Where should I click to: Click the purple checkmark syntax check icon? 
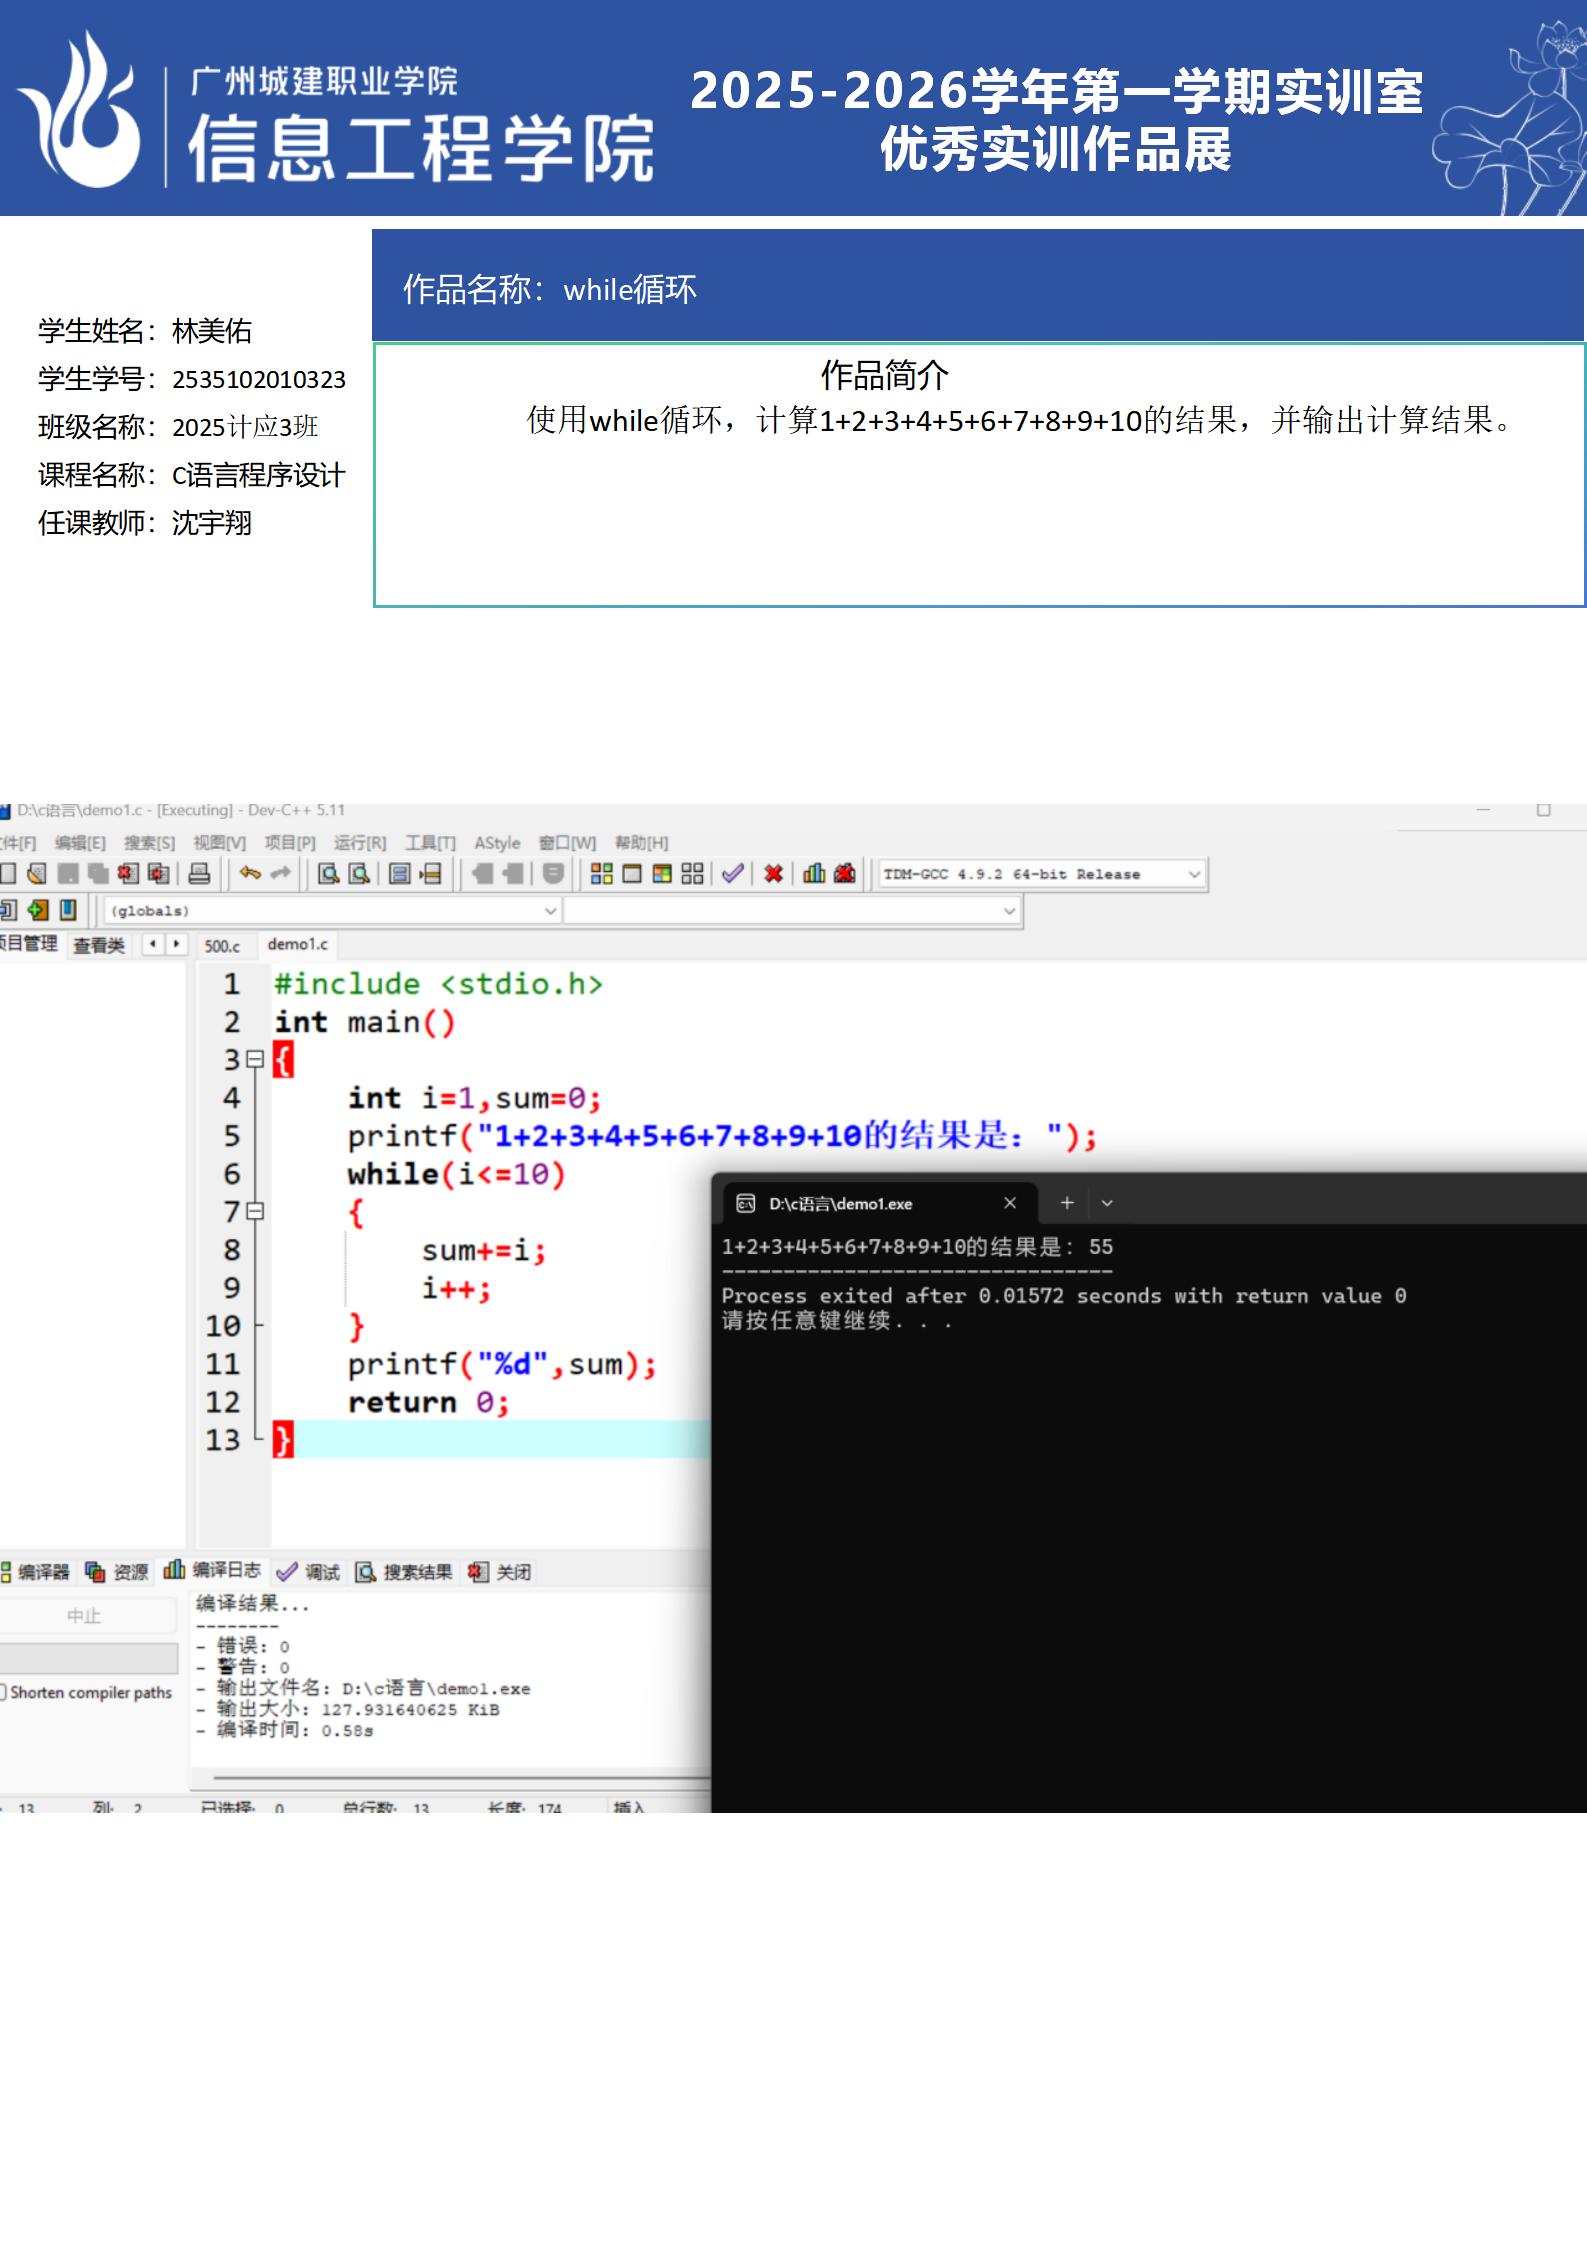coord(733,874)
